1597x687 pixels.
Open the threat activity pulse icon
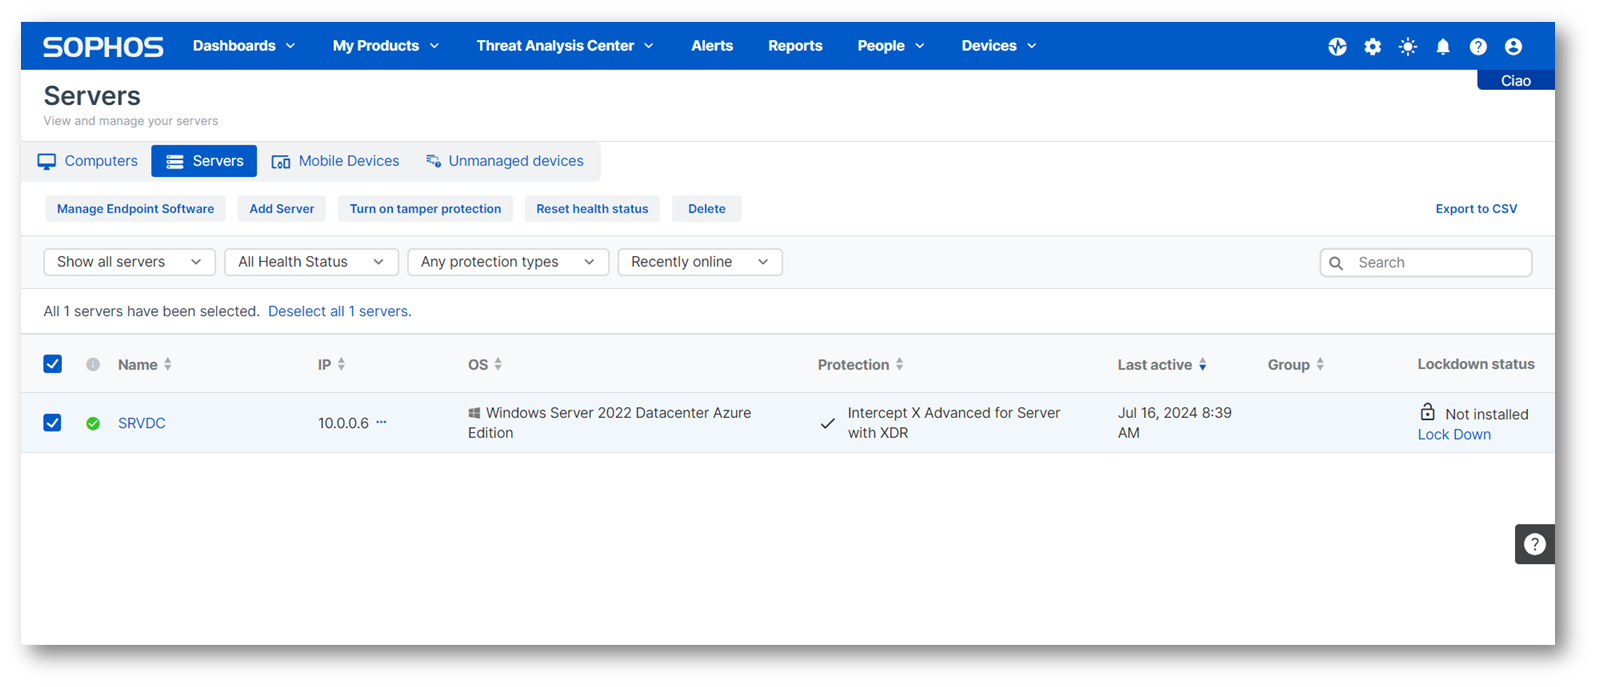1337,47
